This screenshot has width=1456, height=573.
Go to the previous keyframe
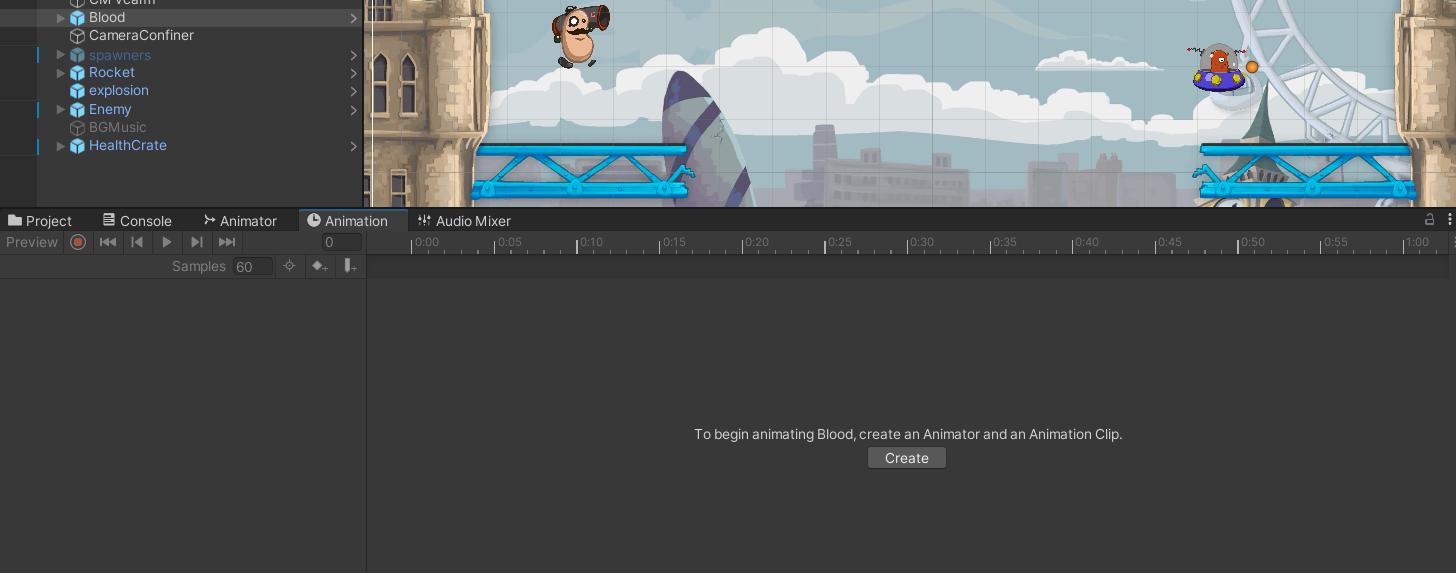coord(137,242)
